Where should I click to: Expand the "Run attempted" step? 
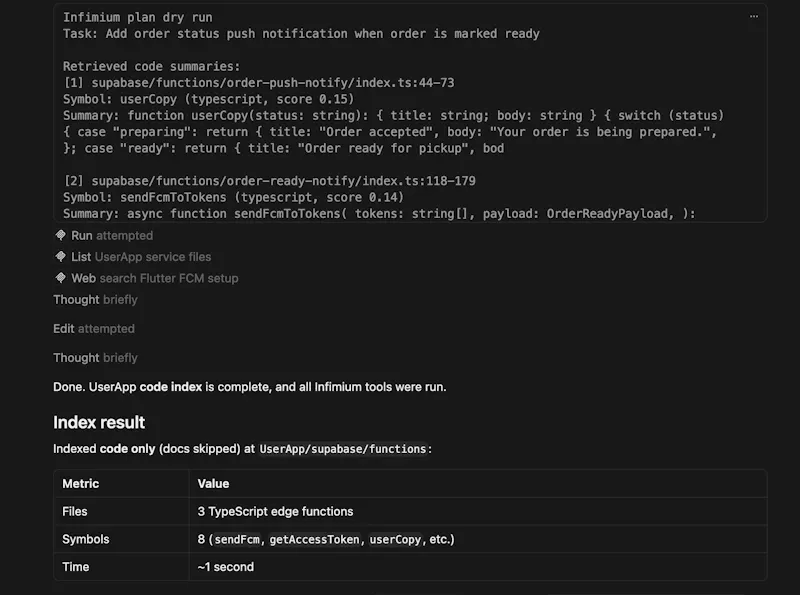point(112,236)
